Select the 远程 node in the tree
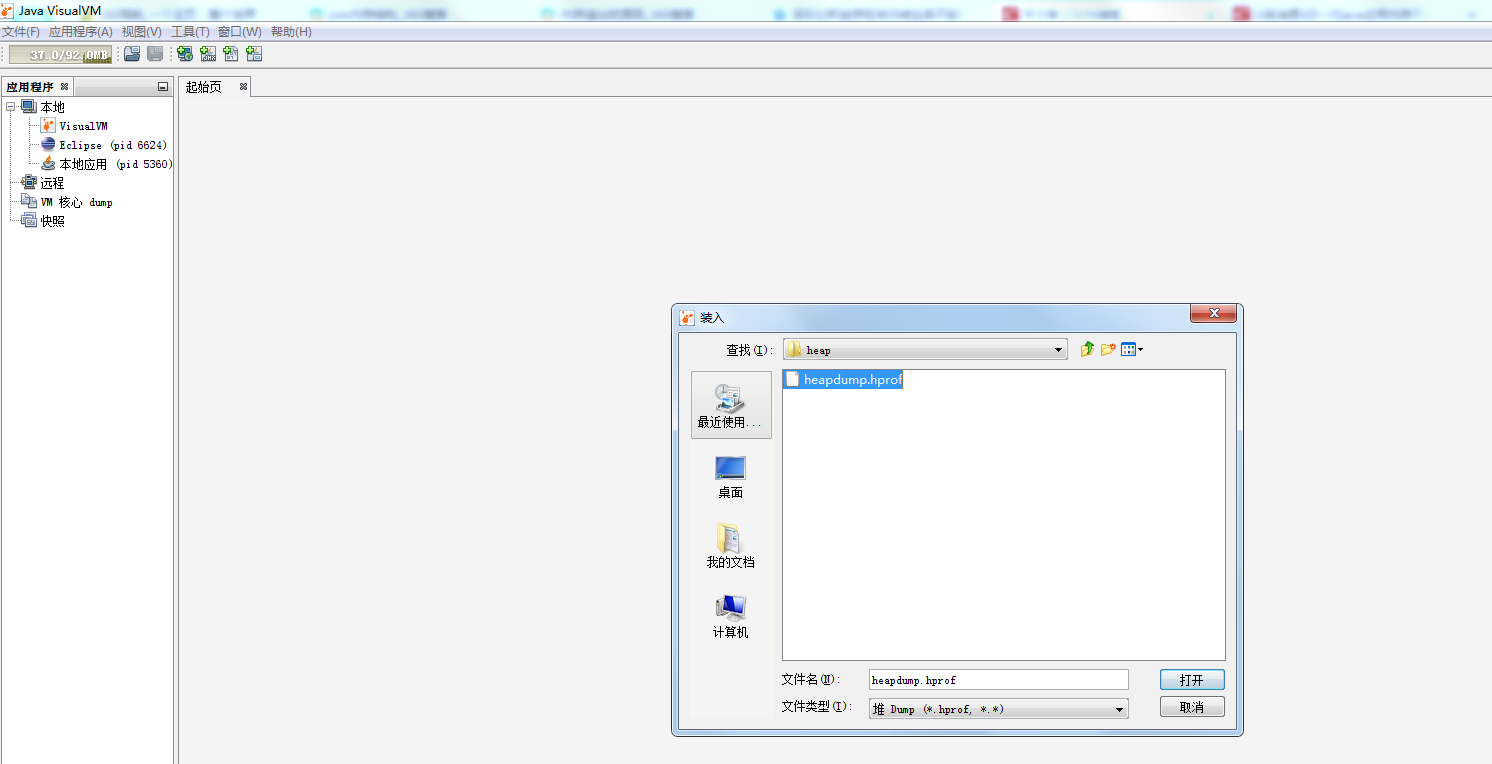 52,183
